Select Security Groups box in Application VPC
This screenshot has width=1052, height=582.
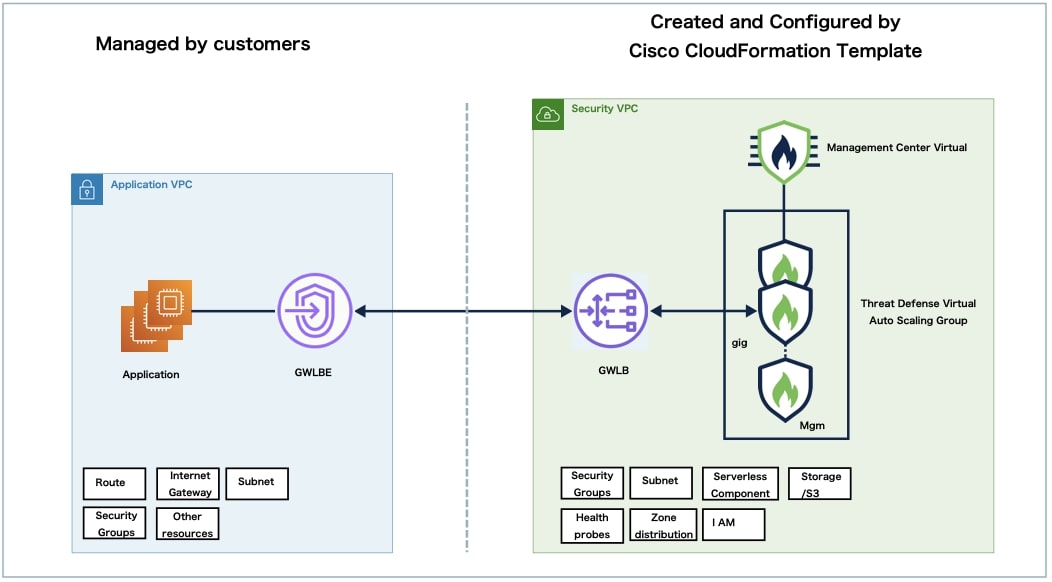(x=115, y=524)
